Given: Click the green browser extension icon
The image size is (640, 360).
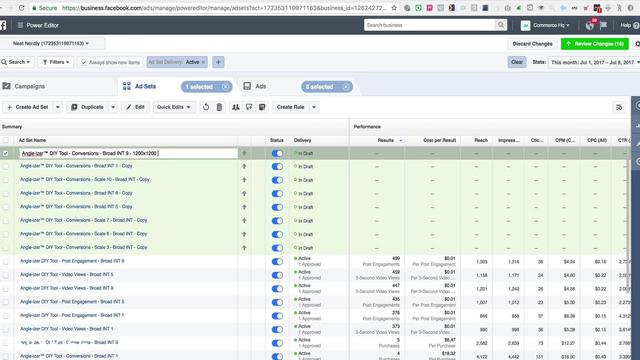Looking at the screenshot, I should click(x=418, y=8).
